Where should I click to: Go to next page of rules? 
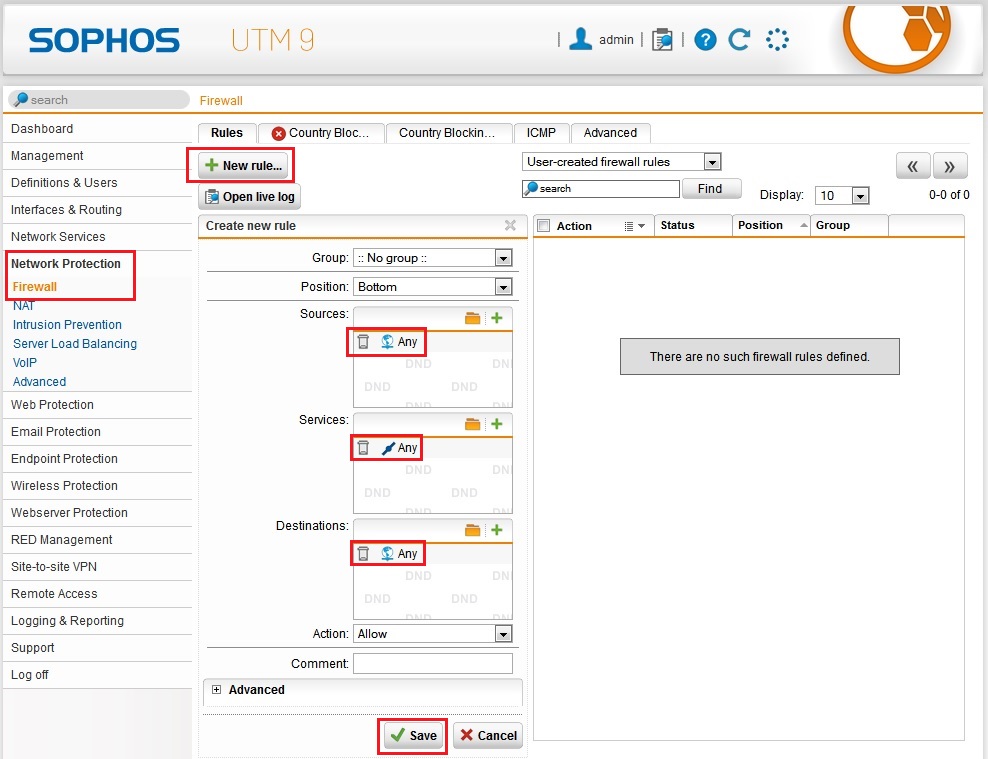point(950,166)
